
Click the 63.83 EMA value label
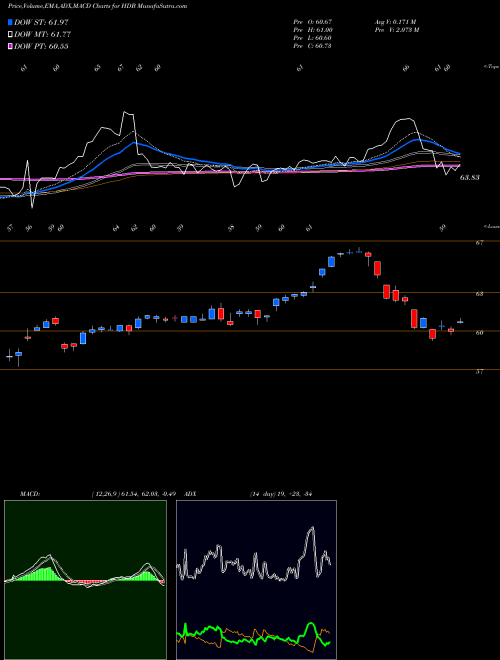coord(469,178)
